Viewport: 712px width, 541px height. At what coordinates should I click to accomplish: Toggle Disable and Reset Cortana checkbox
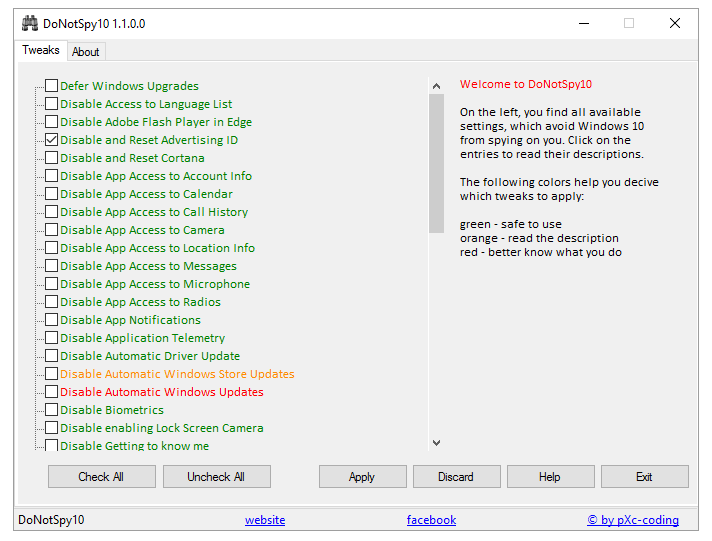(x=52, y=158)
